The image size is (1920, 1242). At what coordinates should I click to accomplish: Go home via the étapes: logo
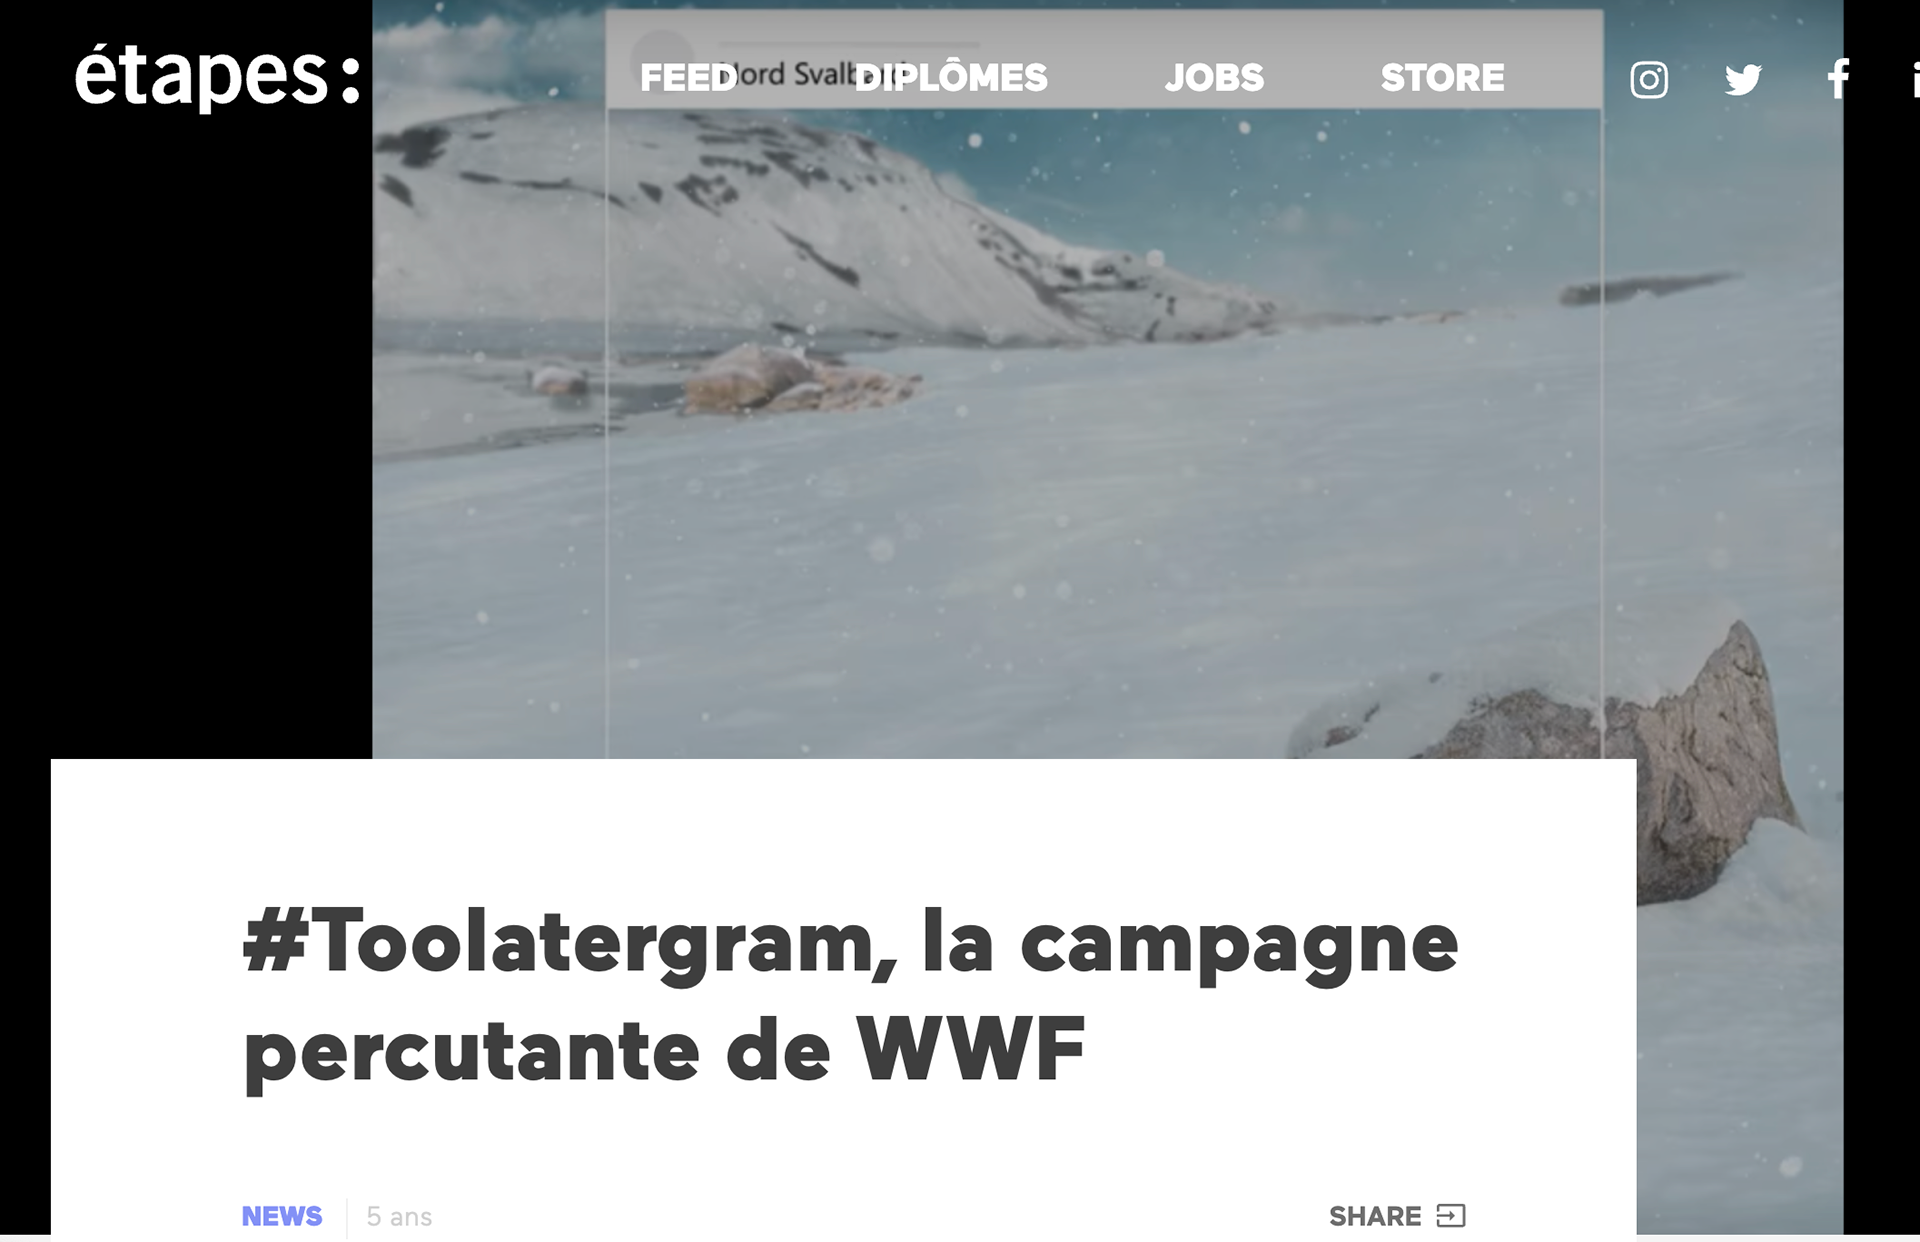217,76
